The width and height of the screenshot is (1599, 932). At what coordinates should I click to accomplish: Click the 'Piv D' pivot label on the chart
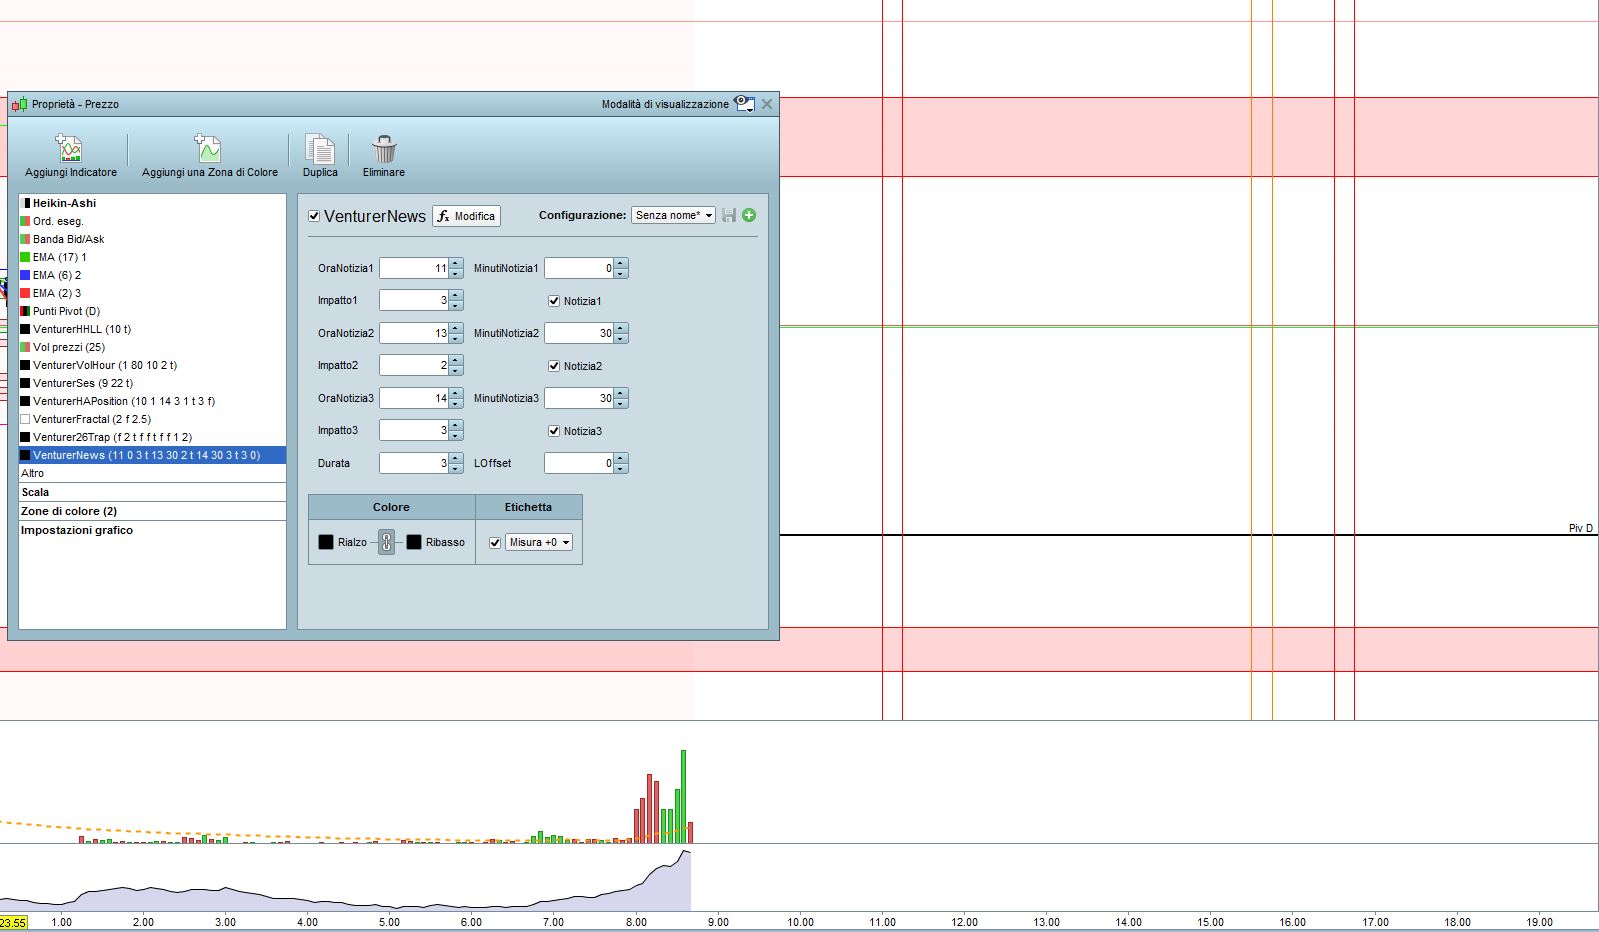(1581, 528)
